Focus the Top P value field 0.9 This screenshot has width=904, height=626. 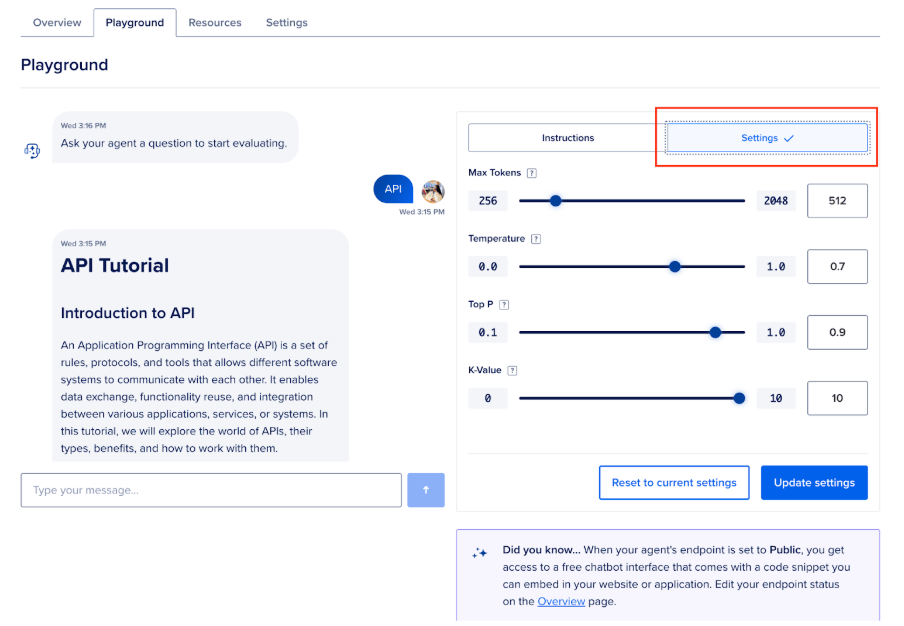pos(837,332)
